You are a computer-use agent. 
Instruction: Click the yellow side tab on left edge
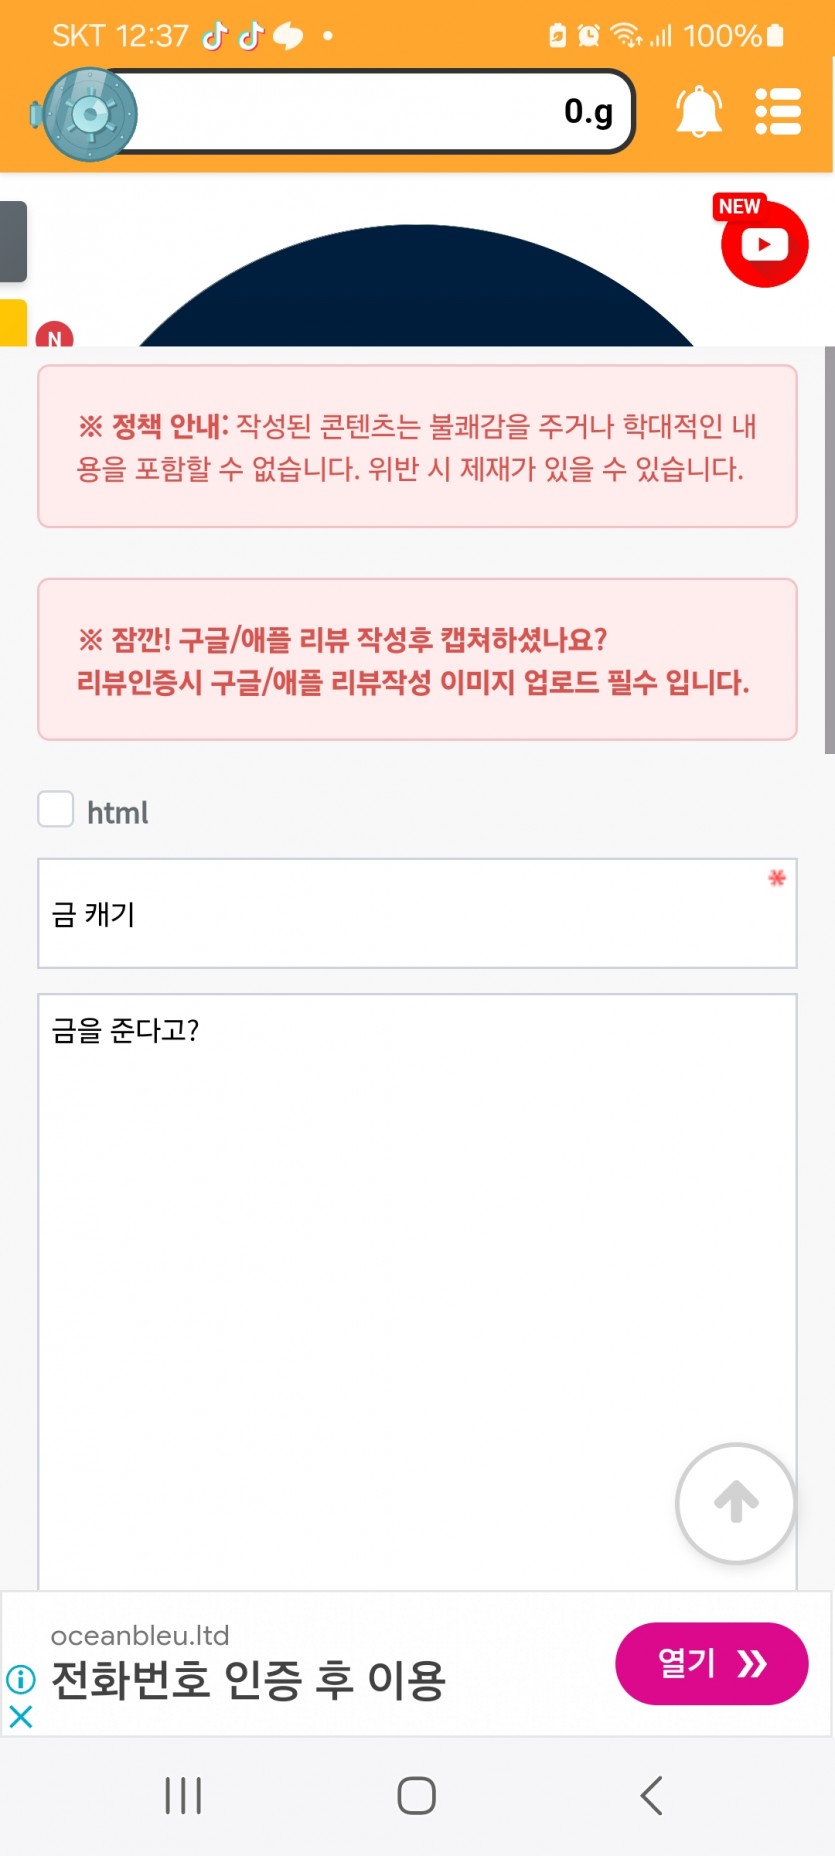pos(13,323)
